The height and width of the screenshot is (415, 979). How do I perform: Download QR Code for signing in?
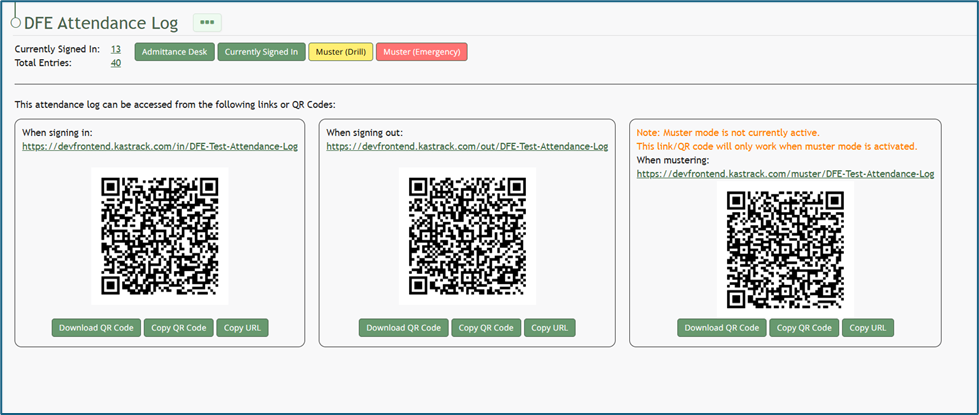[96, 328]
